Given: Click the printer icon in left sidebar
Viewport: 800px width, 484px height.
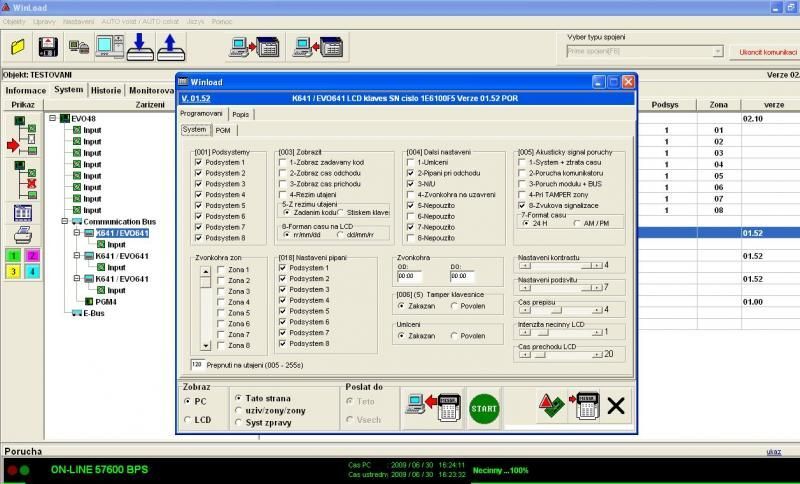Looking at the screenshot, I should pyautogui.click(x=22, y=235).
